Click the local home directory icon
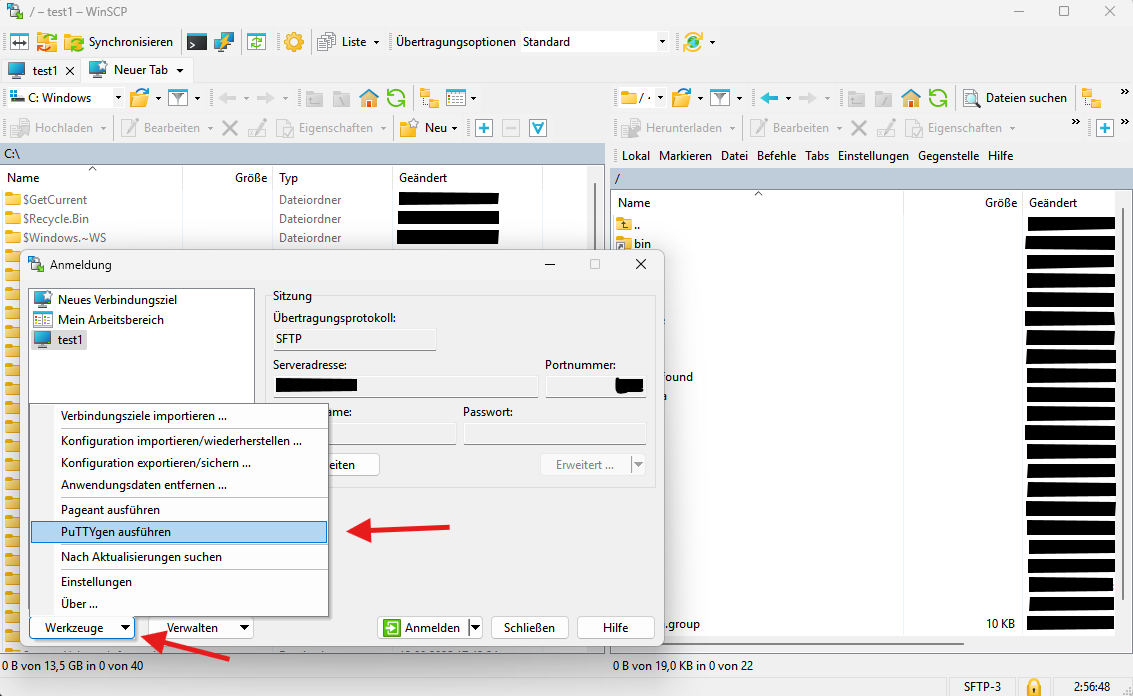The width and height of the screenshot is (1133, 696). point(369,98)
